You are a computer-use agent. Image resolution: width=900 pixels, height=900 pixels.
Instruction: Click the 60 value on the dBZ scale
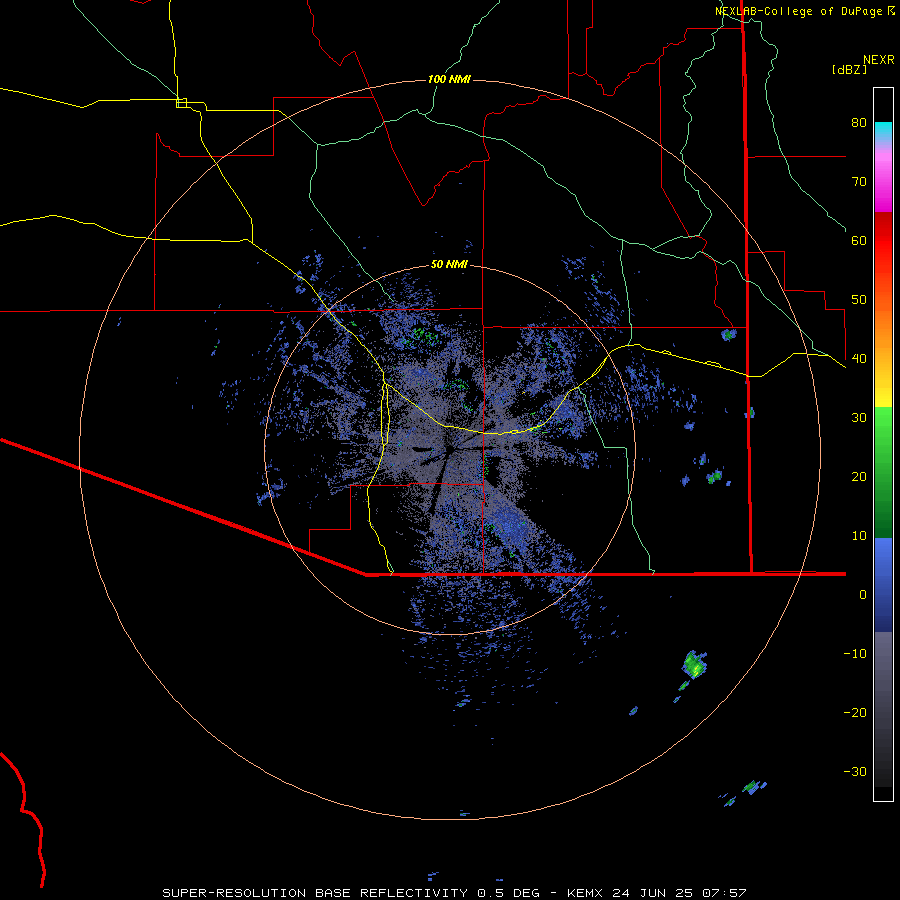(x=859, y=240)
